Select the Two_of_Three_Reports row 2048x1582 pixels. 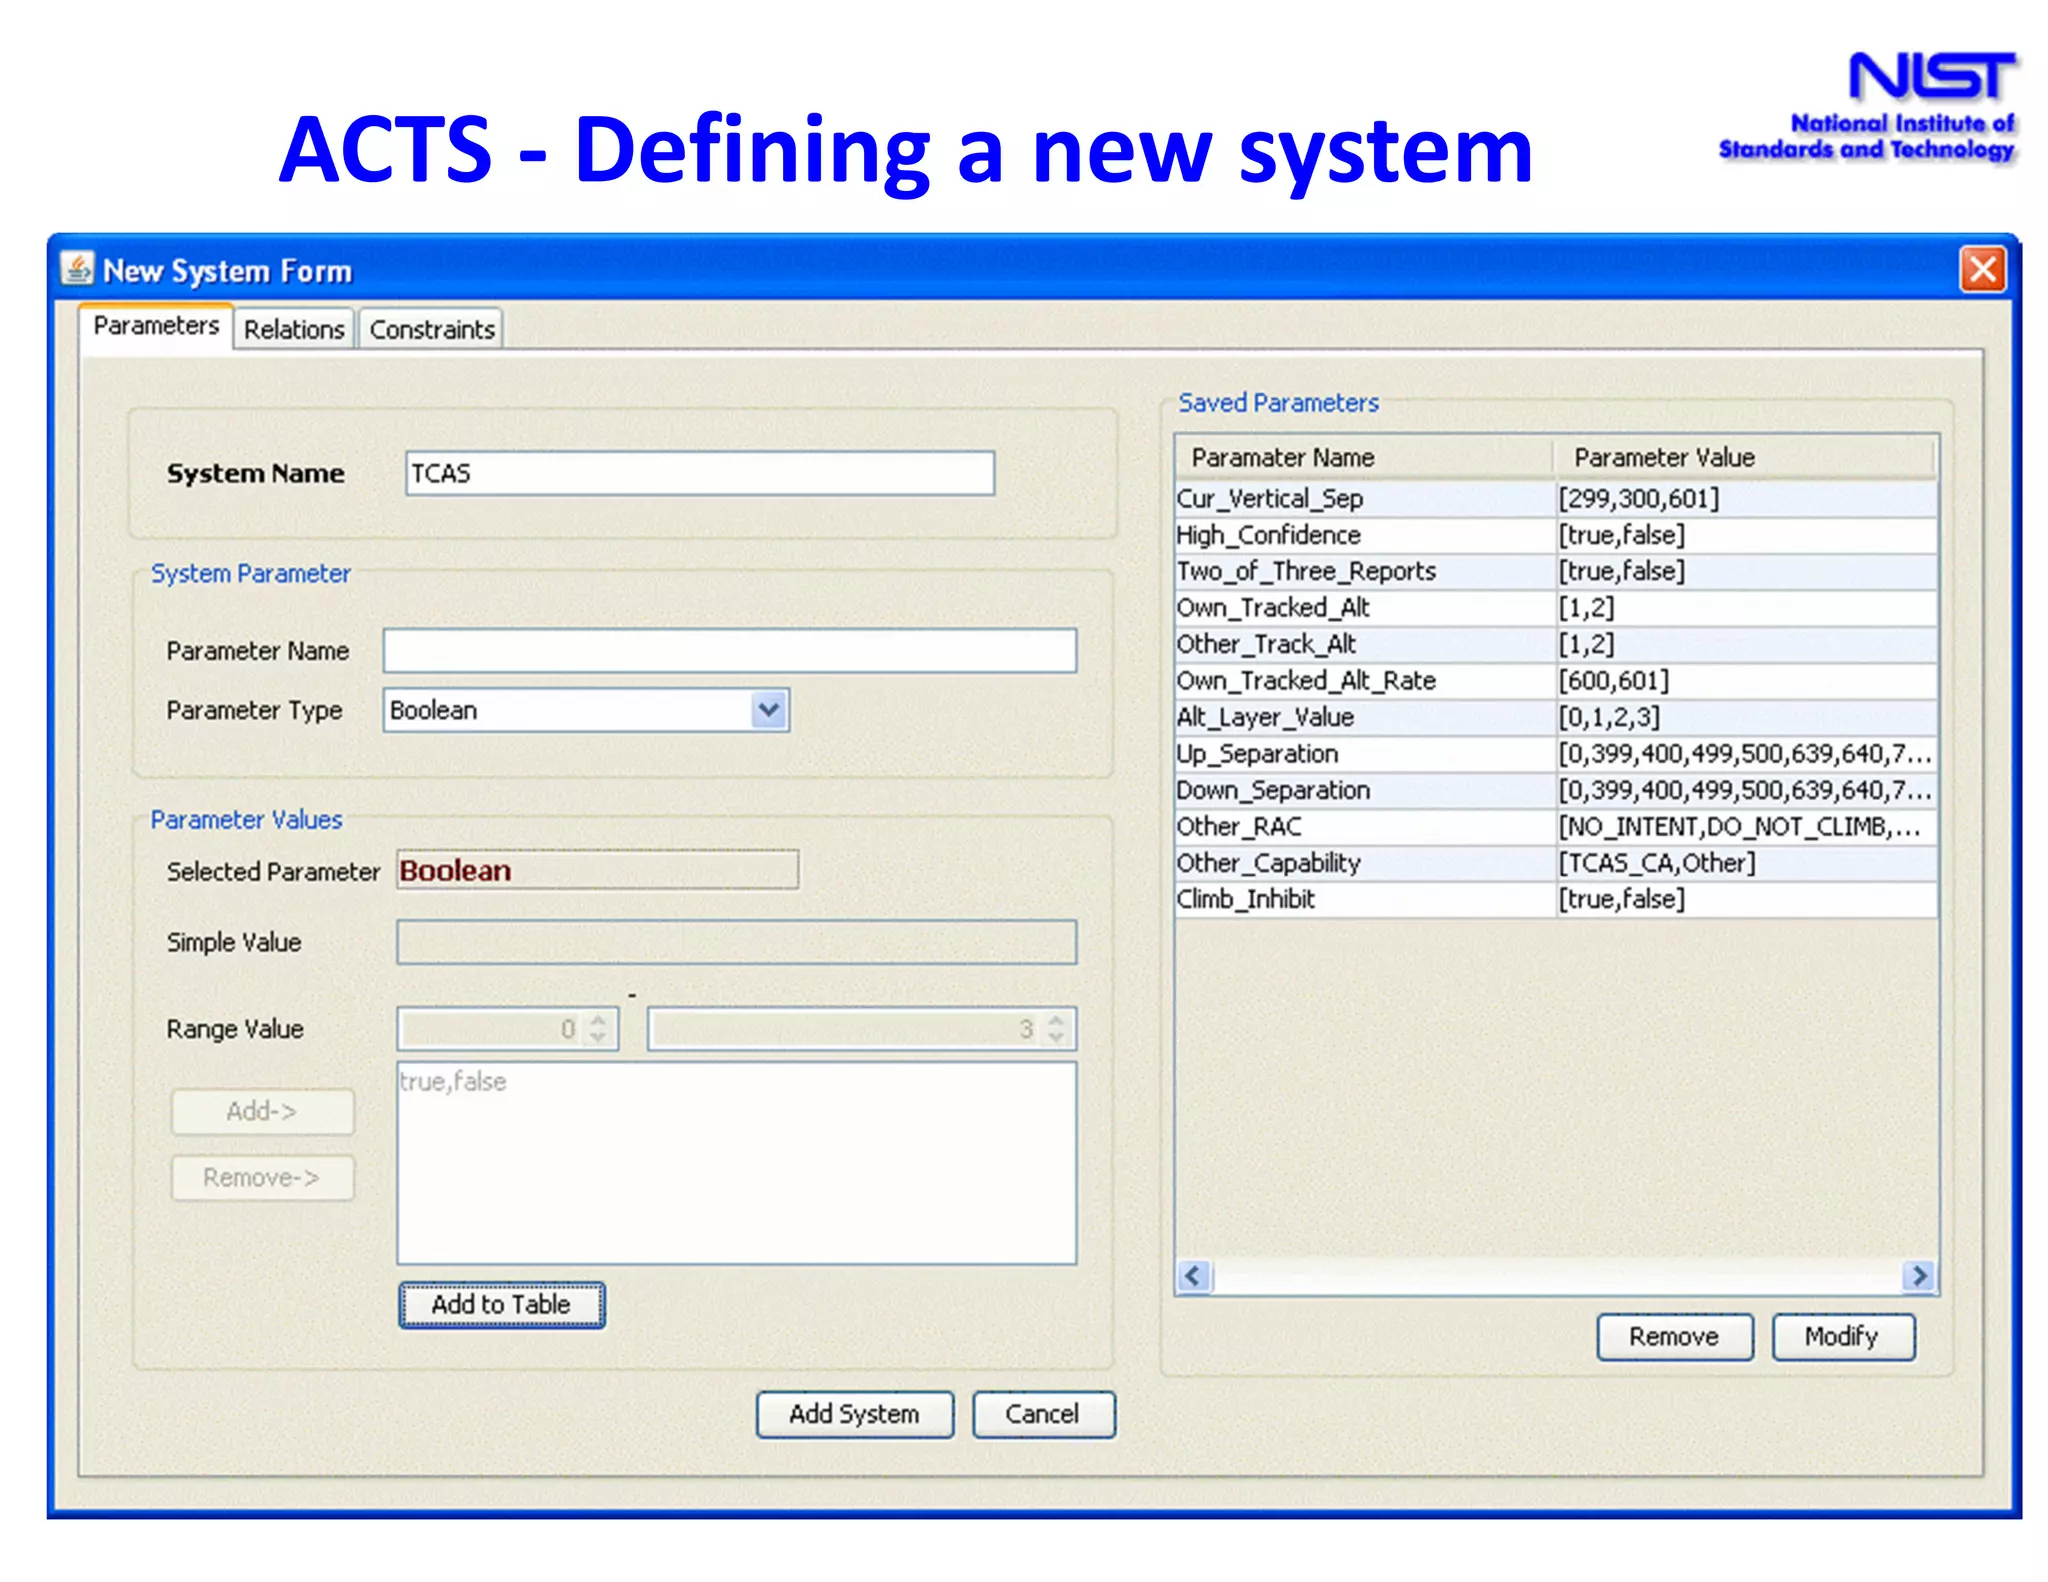[x=1556, y=571]
